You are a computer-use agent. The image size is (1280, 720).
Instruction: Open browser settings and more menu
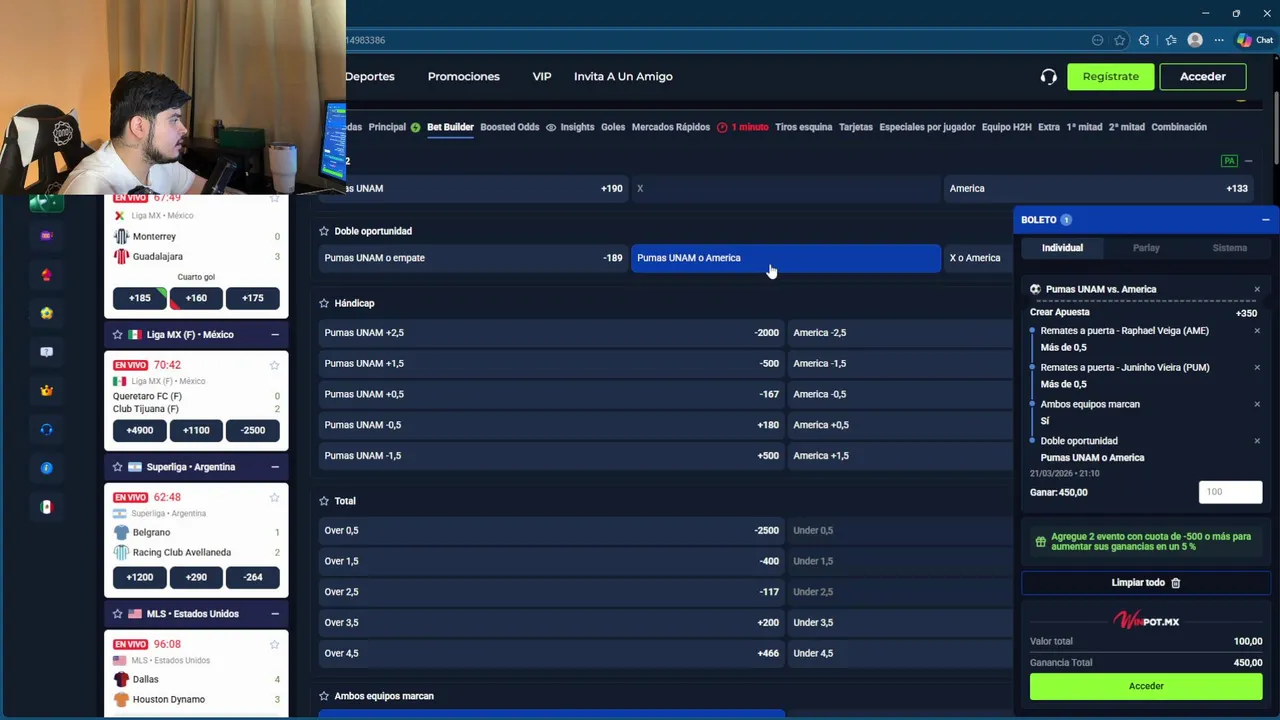pyautogui.click(x=1219, y=40)
